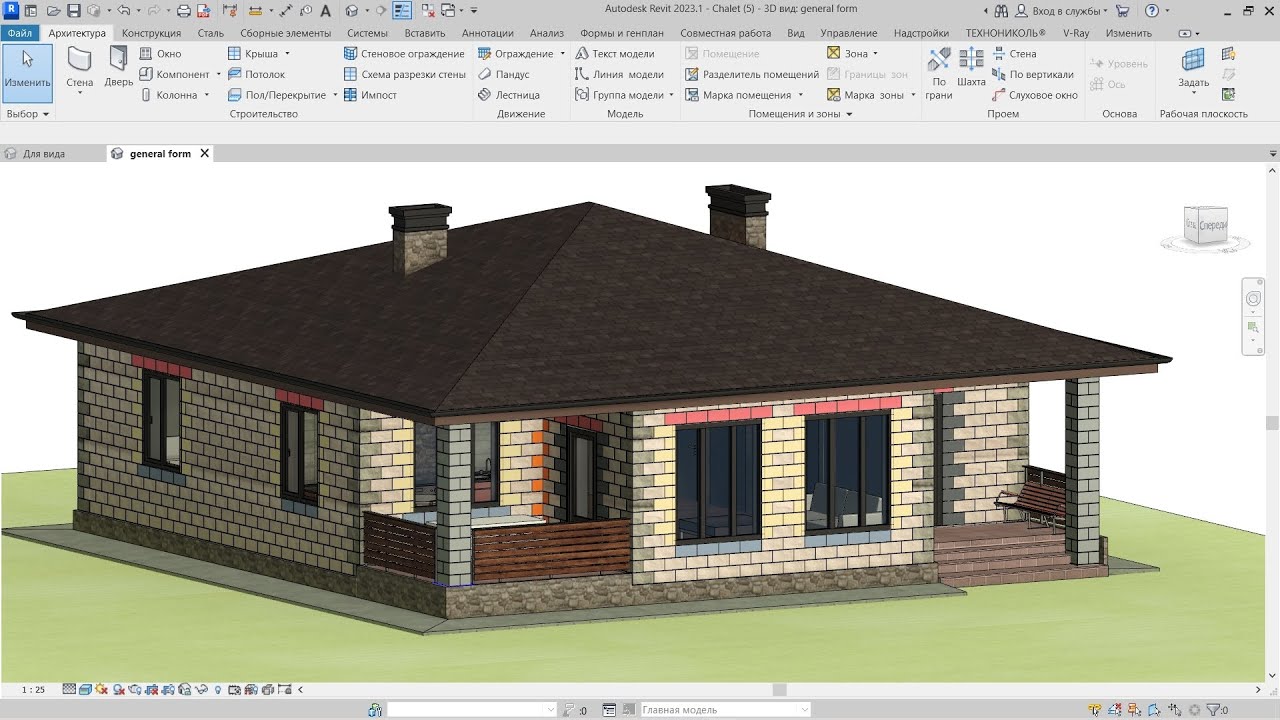Select the Крыша (Roof) tool
The height and width of the screenshot is (720, 1280).
coord(252,54)
